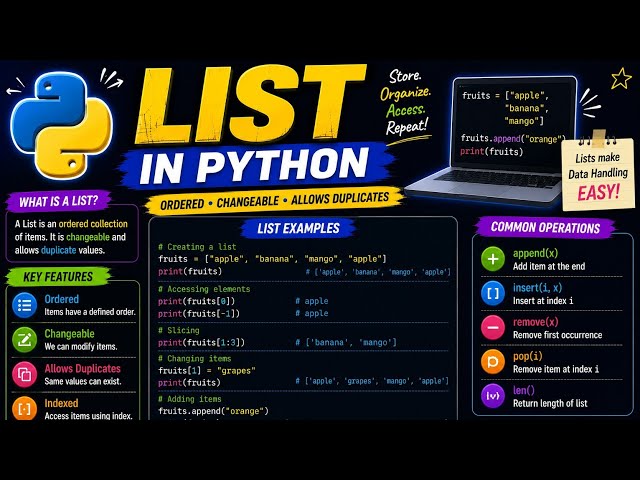The height and width of the screenshot is (480, 640).
Task: Click the purple icon beside len()
Action: [493, 396]
